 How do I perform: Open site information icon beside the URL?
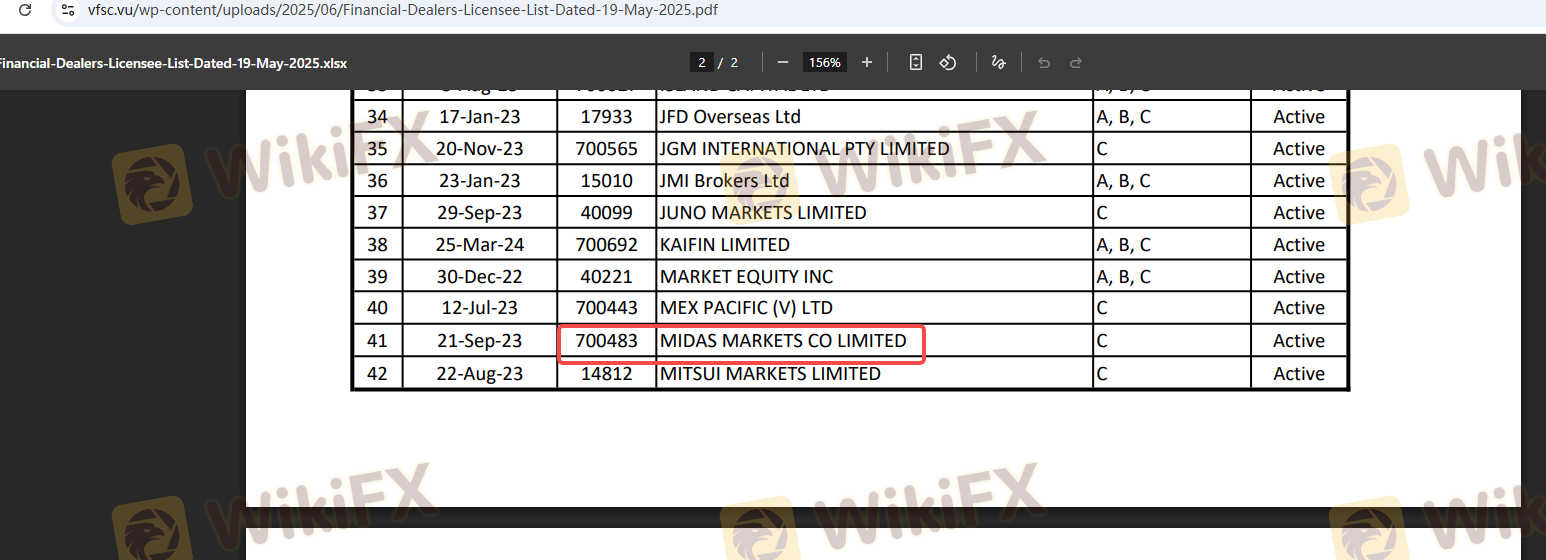coord(67,10)
